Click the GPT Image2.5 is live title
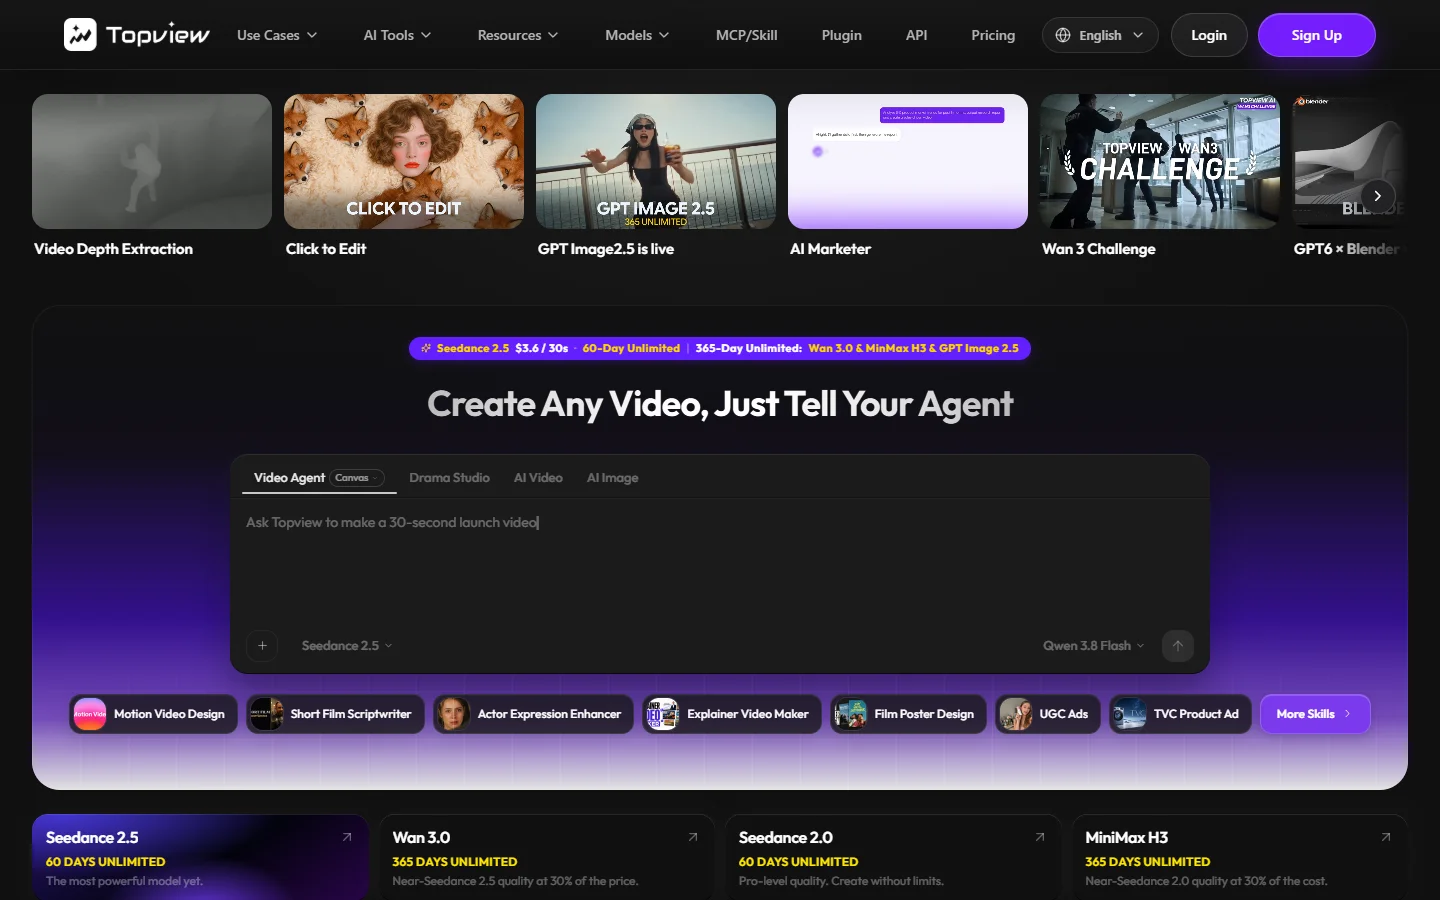The height and width of the screenshot is (900, 1440). click(x=606, y=249)
